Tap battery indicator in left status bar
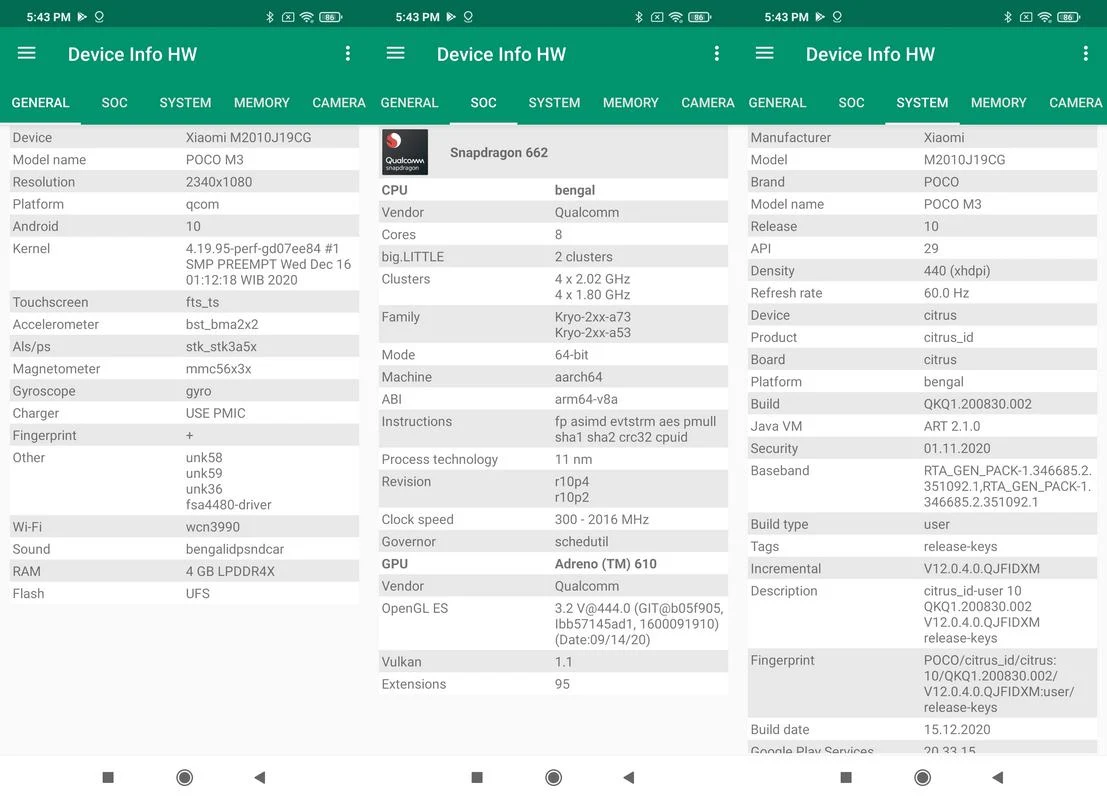 (331, 17)
